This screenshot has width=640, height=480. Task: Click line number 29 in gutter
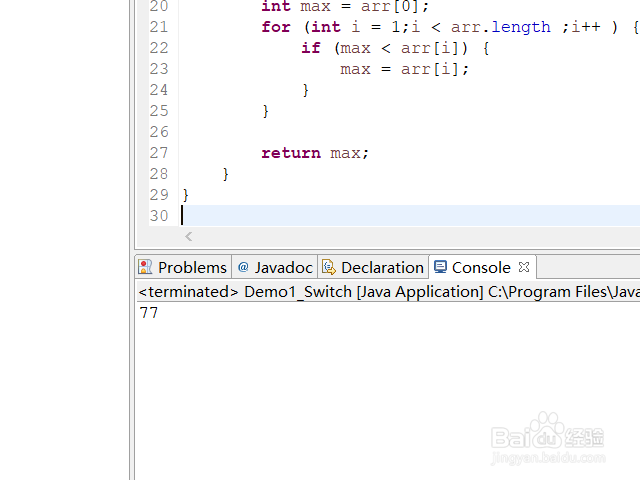pyautogui.click(x=159, y=195)
